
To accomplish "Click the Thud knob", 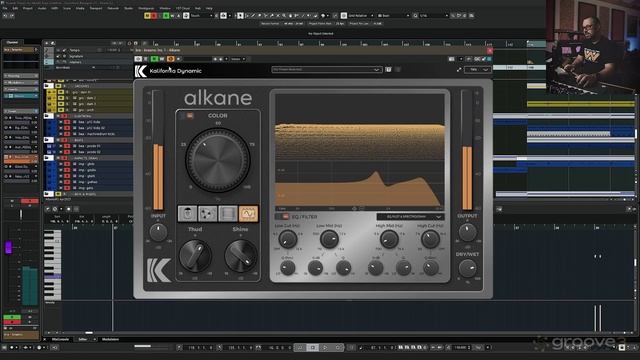I will 195,256.
